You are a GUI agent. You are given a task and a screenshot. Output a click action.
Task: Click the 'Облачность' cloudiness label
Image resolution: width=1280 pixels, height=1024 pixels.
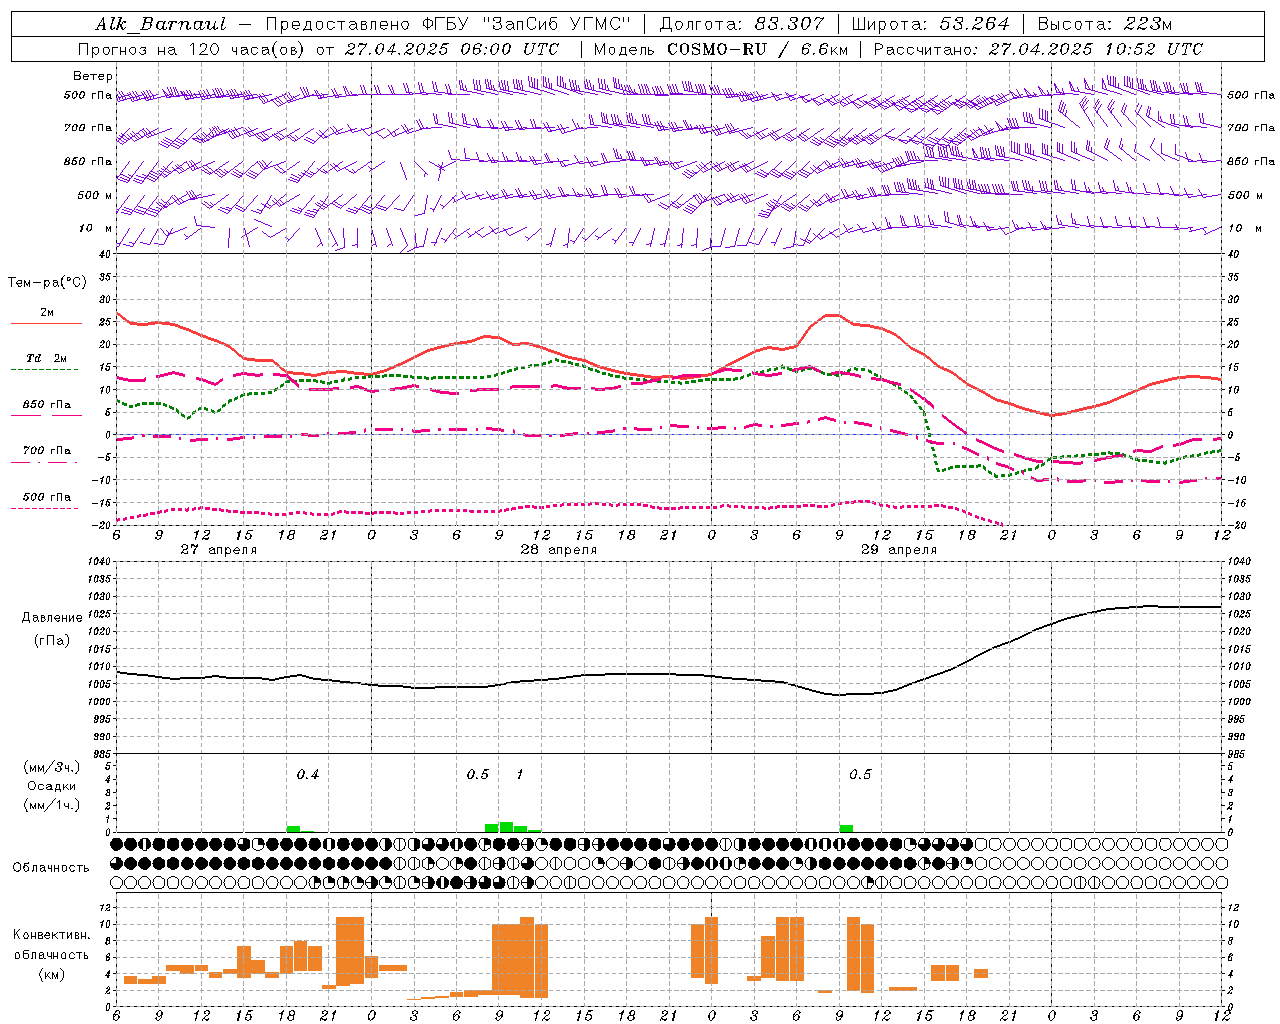pos(51,868)
